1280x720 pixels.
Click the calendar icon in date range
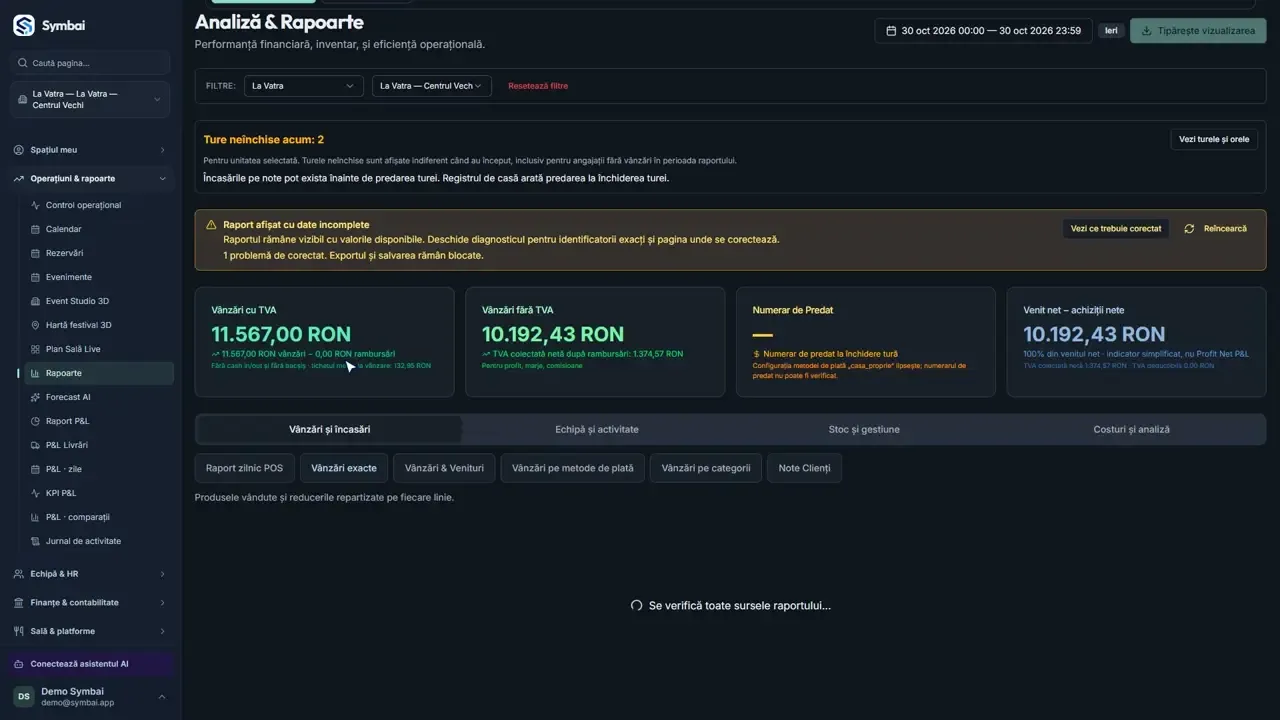click(891, 31)
